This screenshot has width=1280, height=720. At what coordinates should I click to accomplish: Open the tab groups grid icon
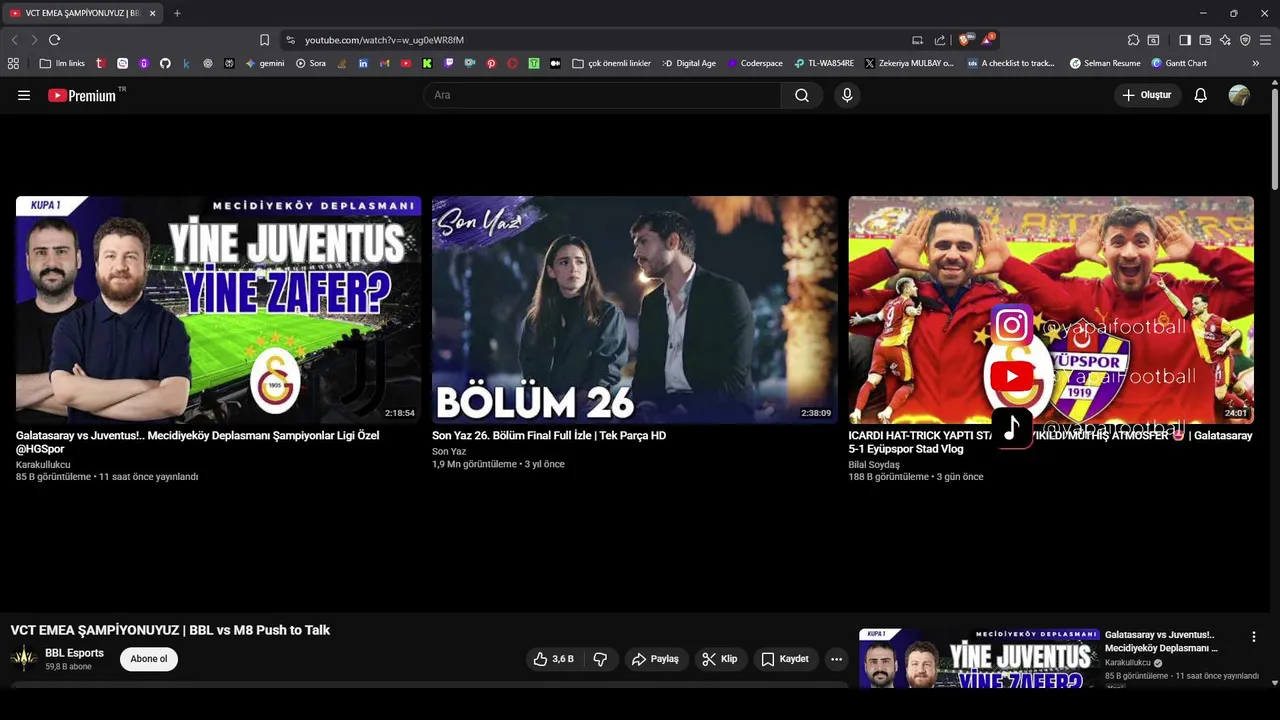[x=13, y=63]
